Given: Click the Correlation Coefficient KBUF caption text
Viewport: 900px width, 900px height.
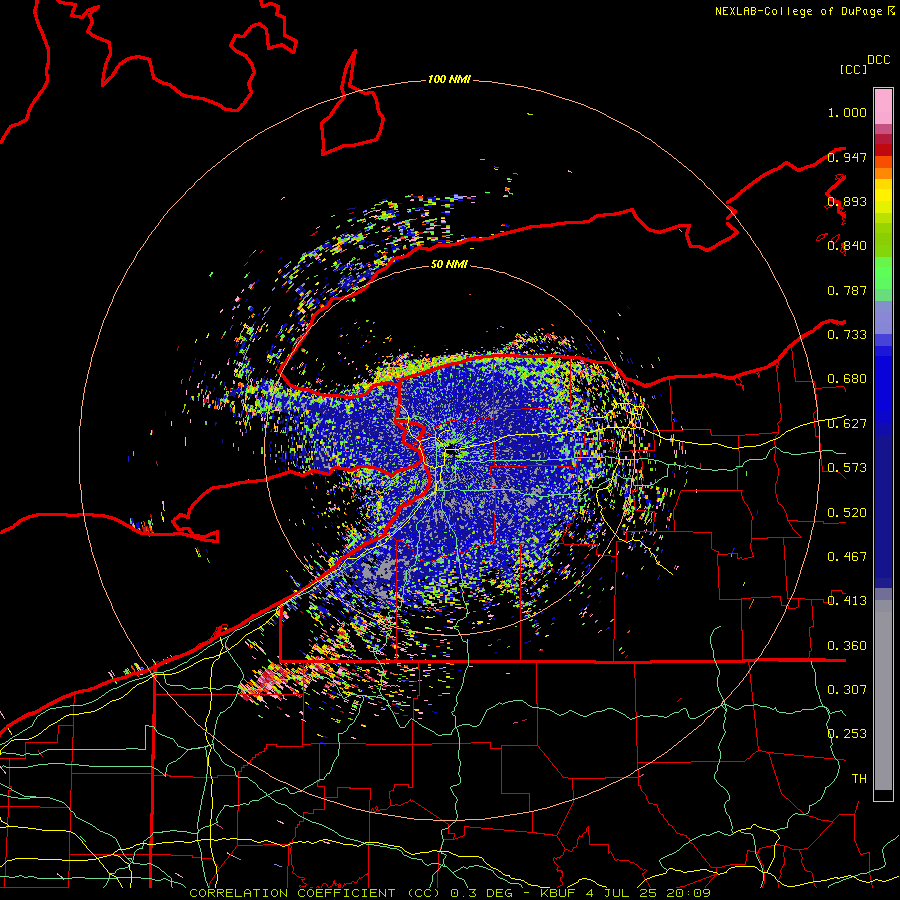Looking at the screenshot, I should (449, 893).
